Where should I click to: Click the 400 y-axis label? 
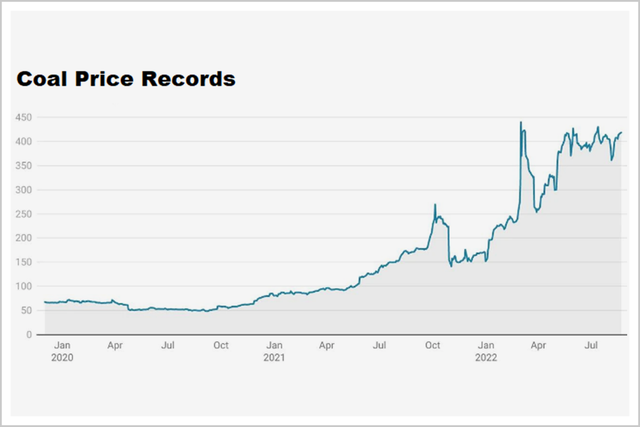(23, 142)
